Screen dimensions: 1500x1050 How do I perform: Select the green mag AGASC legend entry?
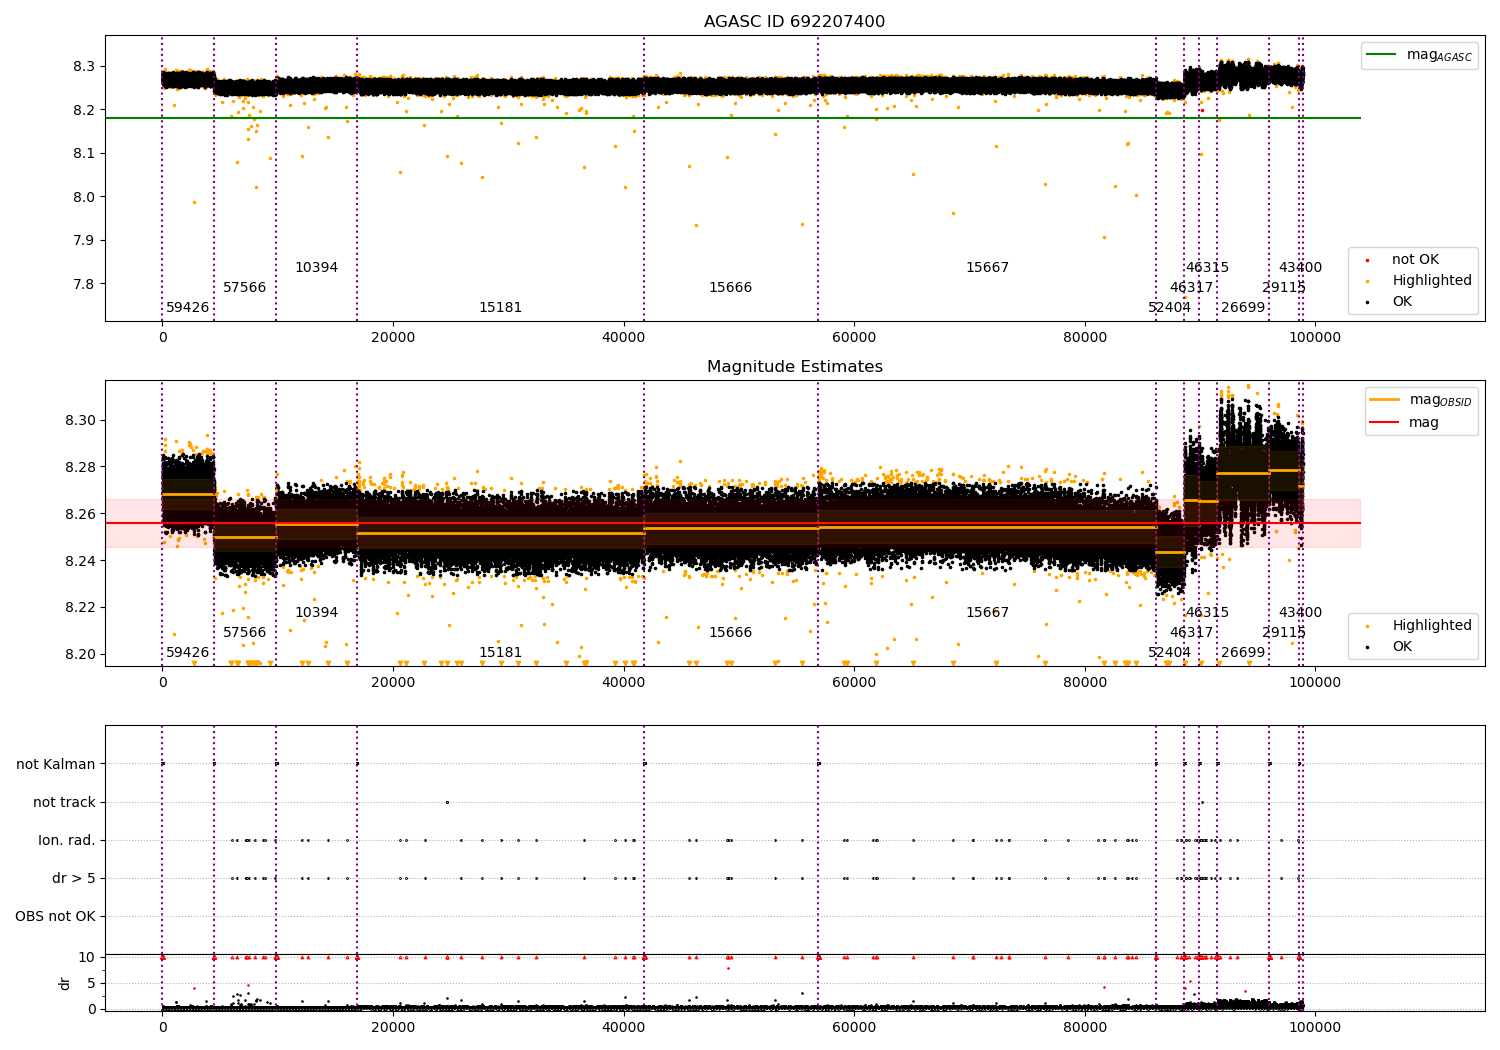[1418, 55]
